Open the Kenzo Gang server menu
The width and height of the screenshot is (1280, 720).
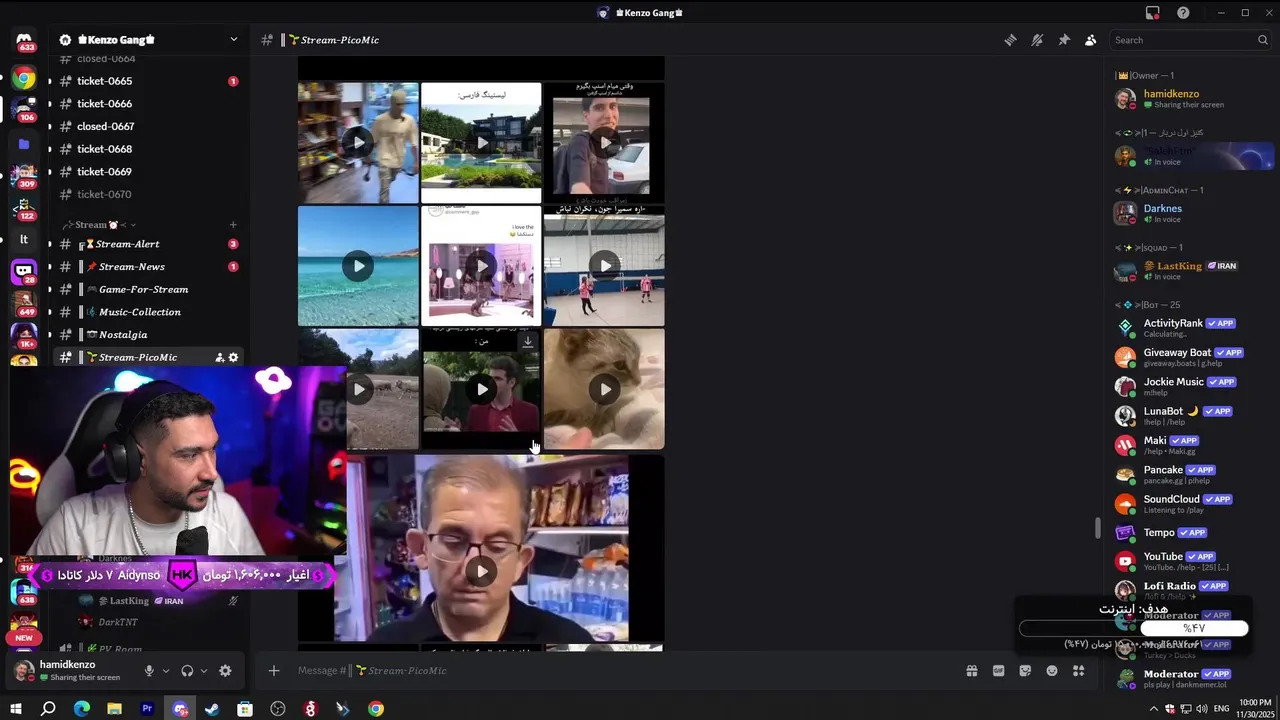pyautogui.click(x=149, y=40)
